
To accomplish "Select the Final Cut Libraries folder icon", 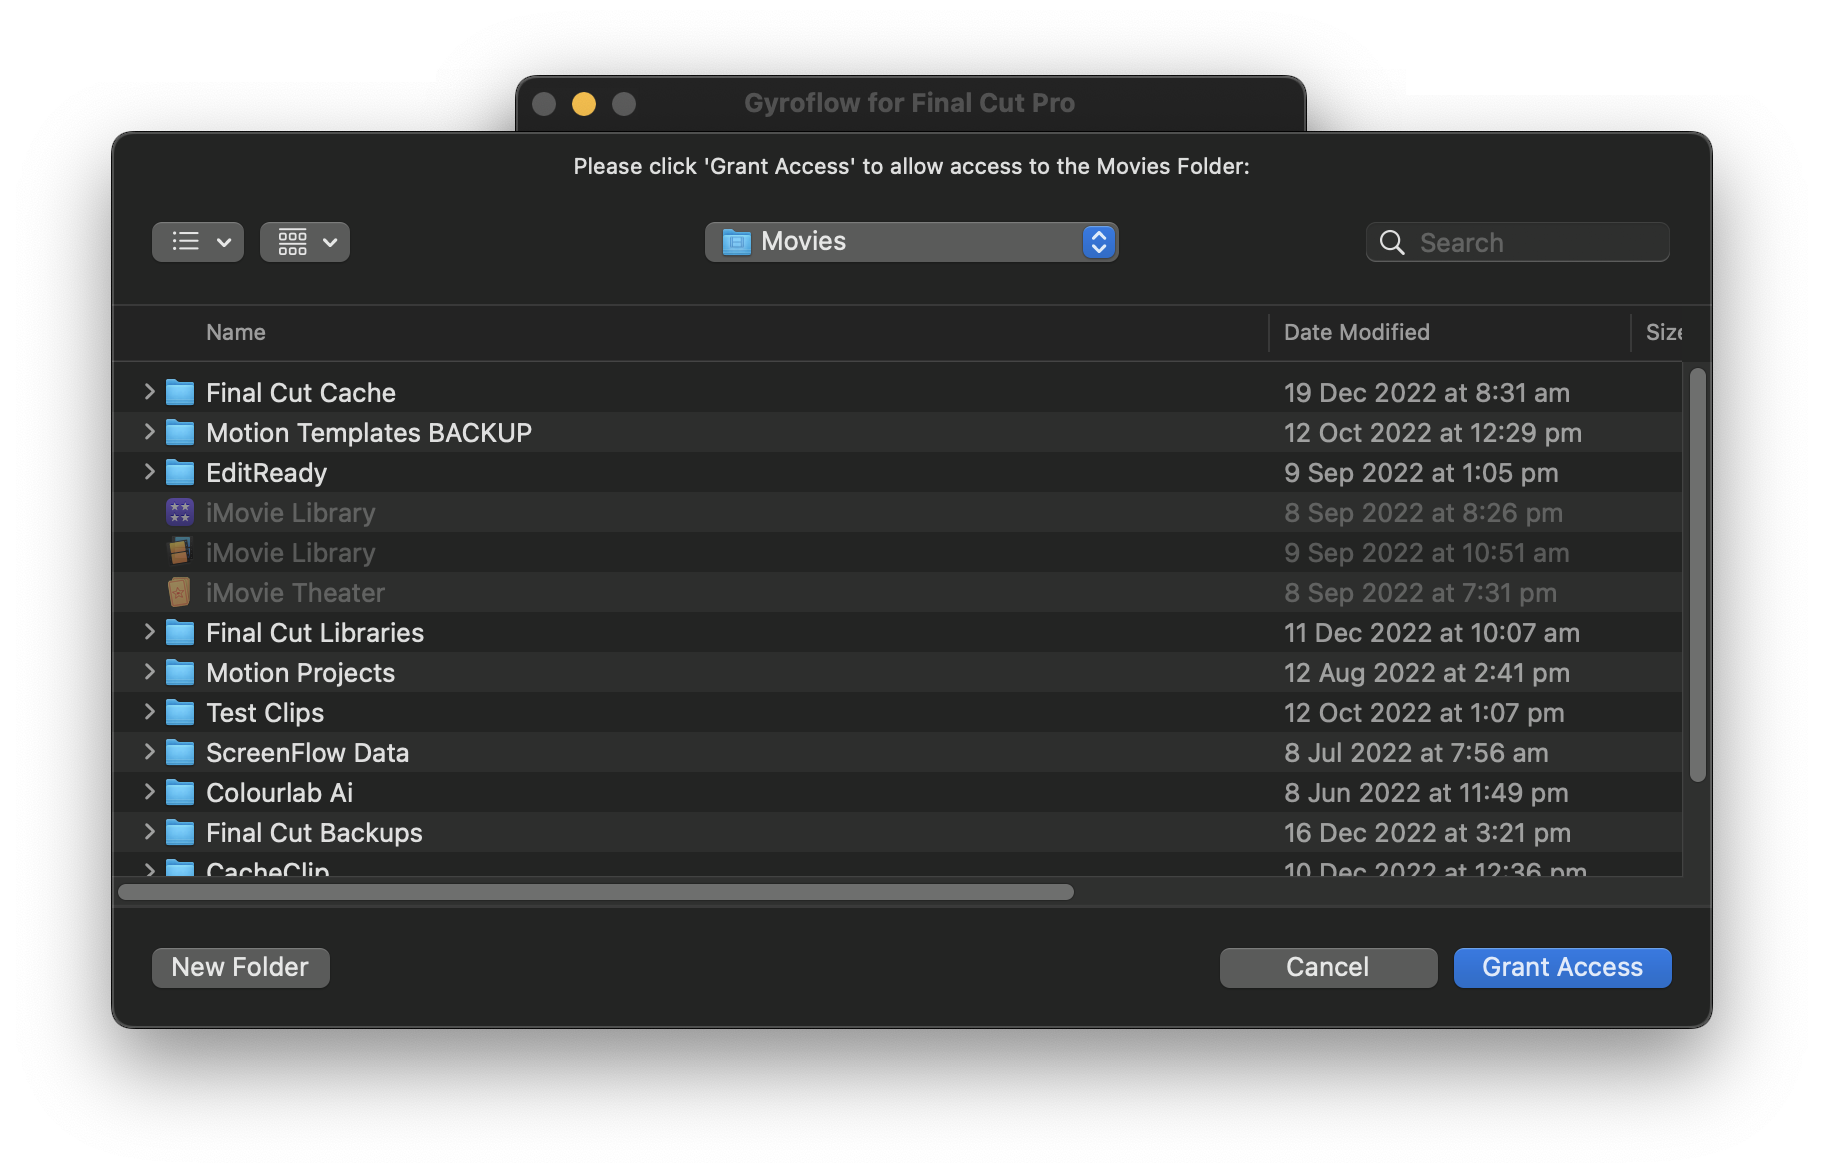I will [180, 632].
